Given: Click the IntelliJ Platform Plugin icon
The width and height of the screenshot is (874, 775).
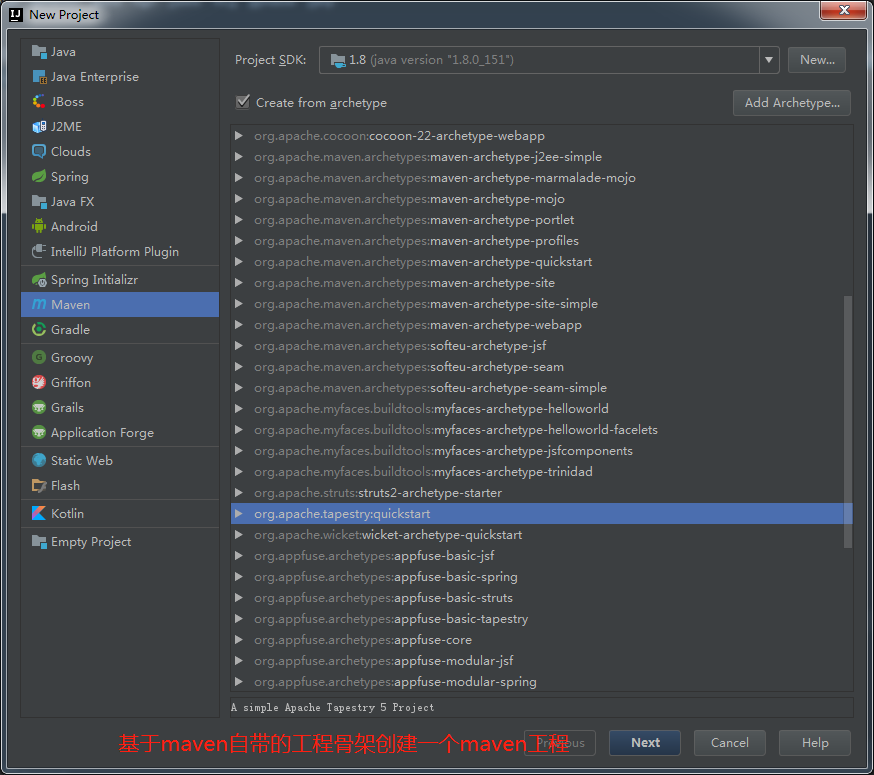Looking at the screenshot, I should 39,251.
